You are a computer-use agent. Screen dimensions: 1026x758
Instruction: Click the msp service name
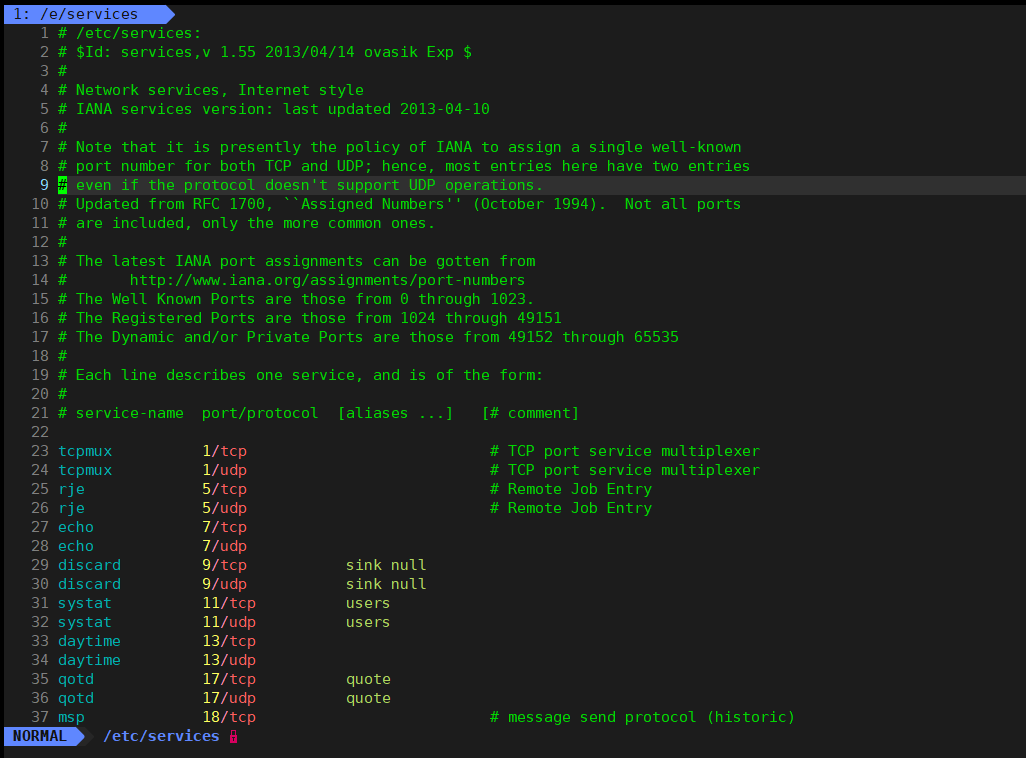(x=71, y=717)
